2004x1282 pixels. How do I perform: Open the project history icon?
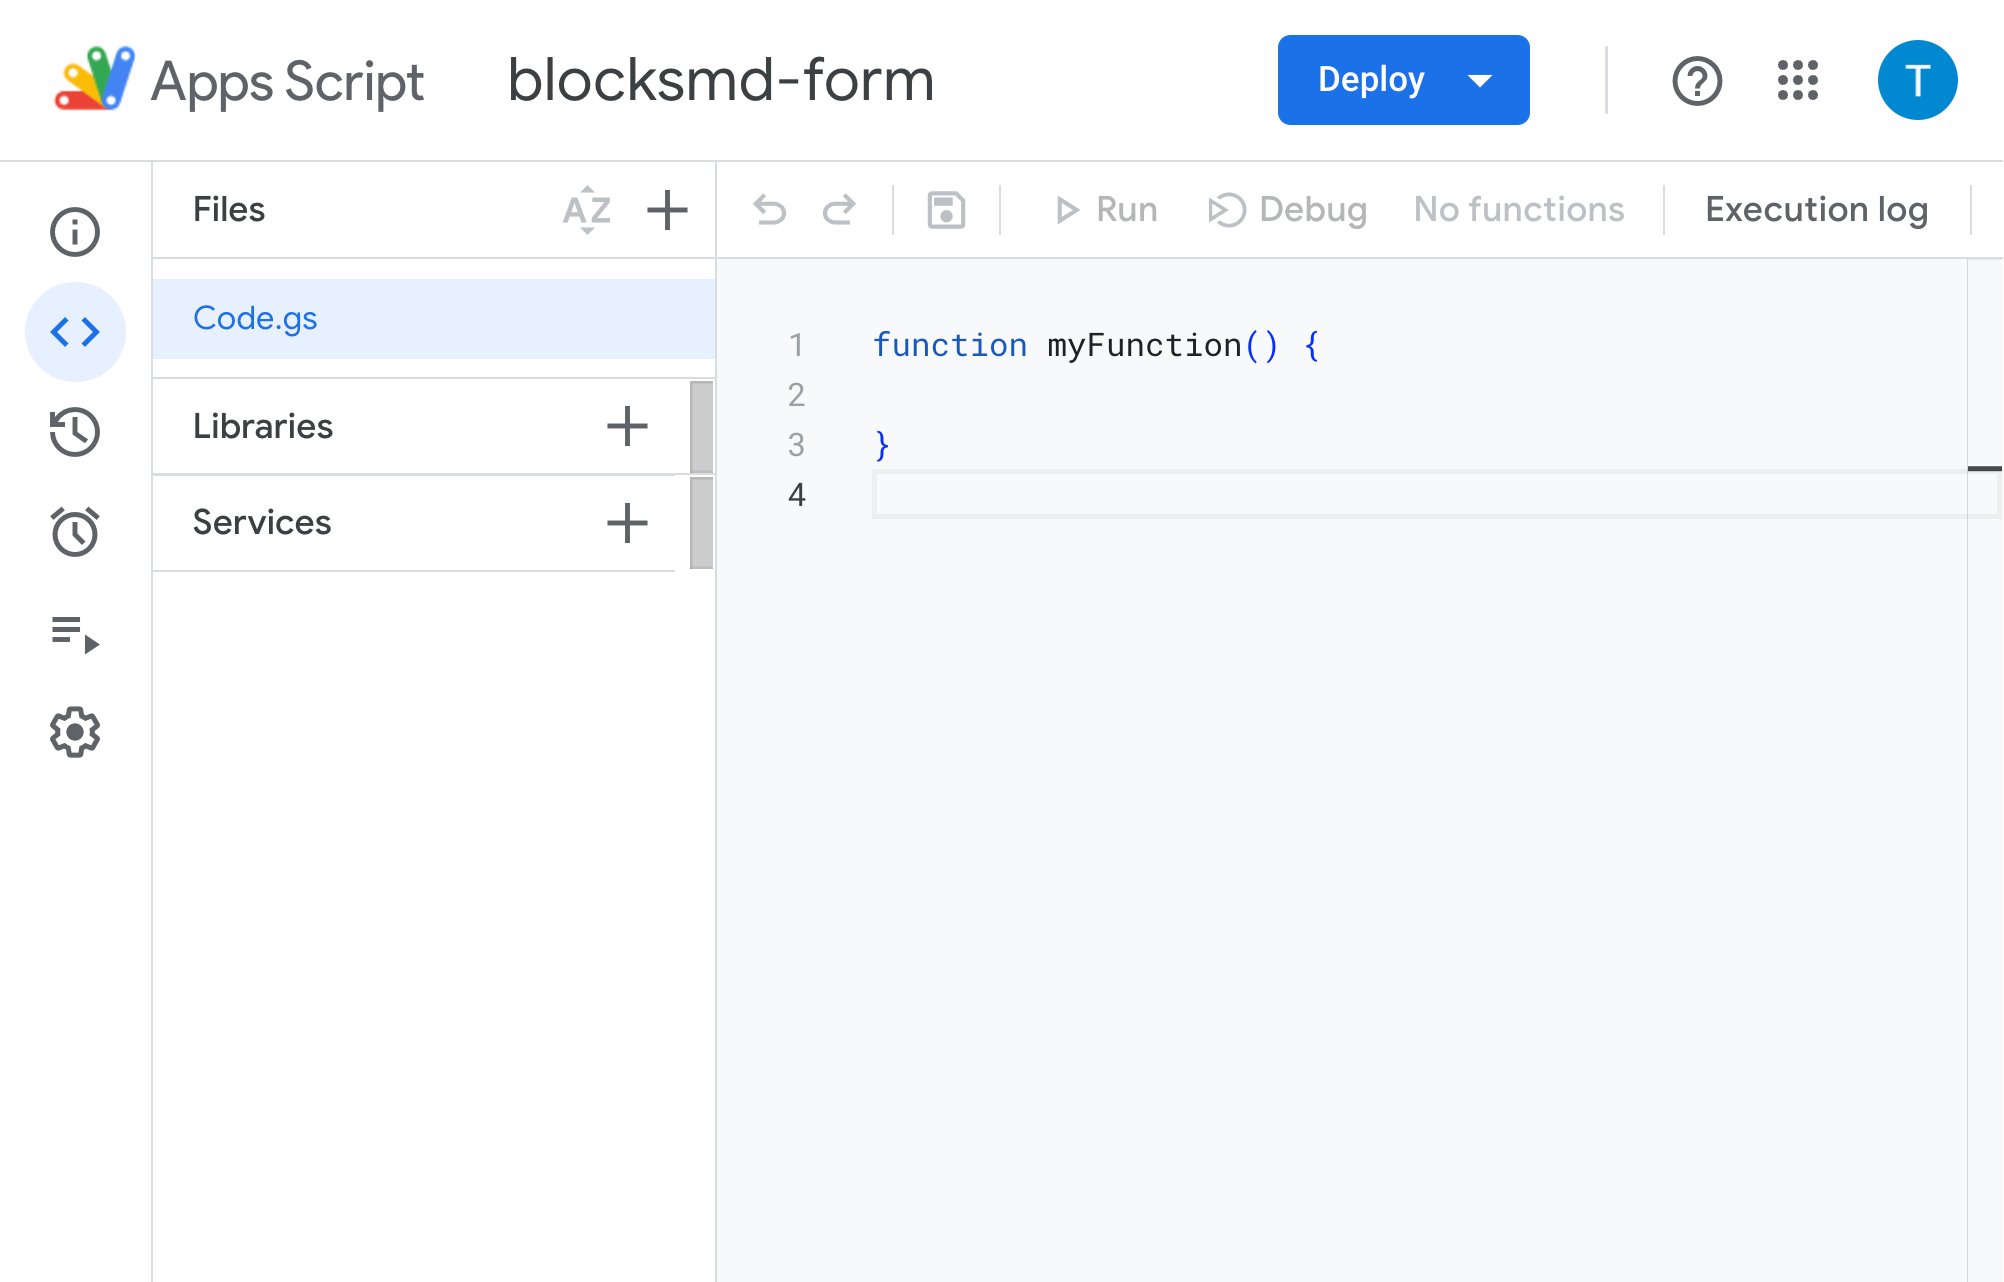pyautogui.click(x=75, y=432)
